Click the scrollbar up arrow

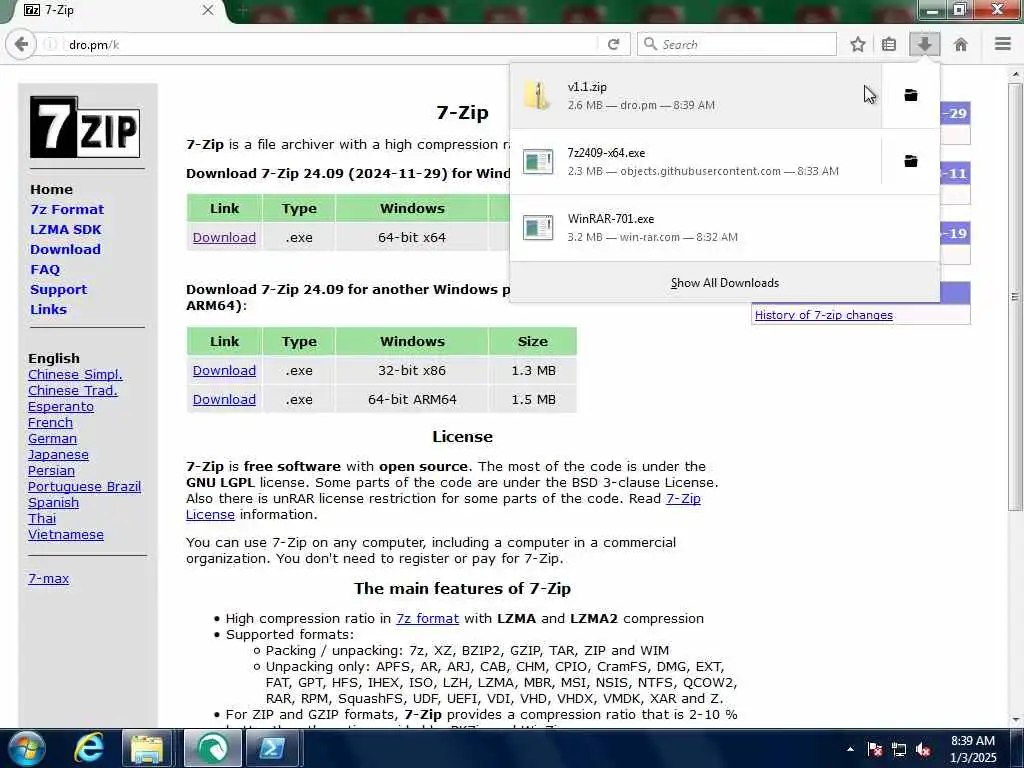(1015, 73)
